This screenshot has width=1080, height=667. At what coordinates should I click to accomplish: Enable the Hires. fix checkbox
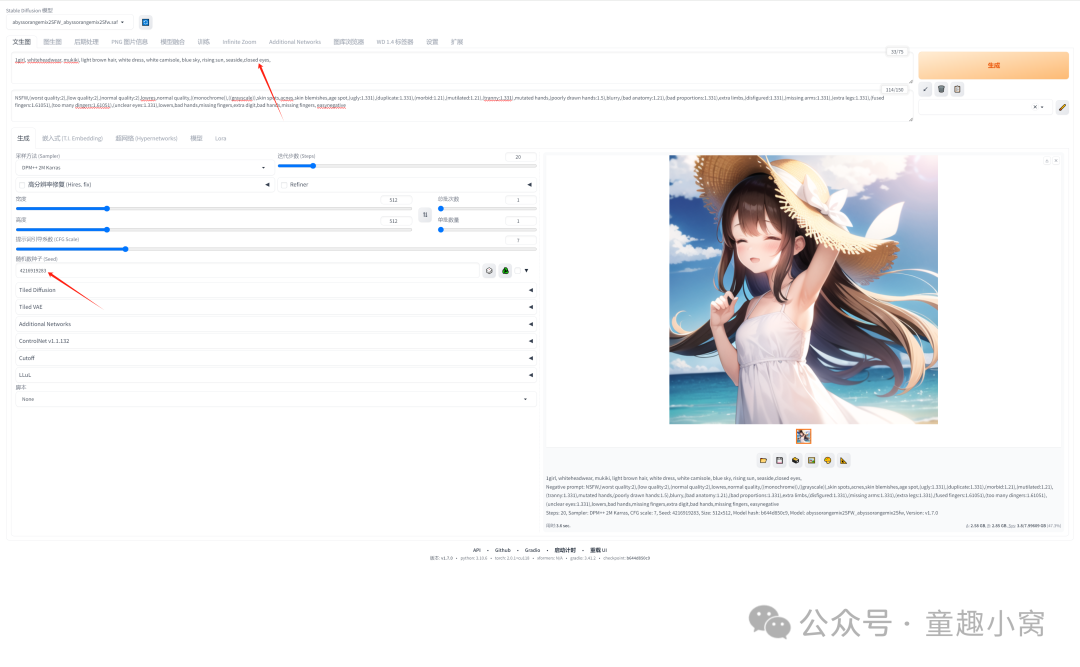[22, 185]
